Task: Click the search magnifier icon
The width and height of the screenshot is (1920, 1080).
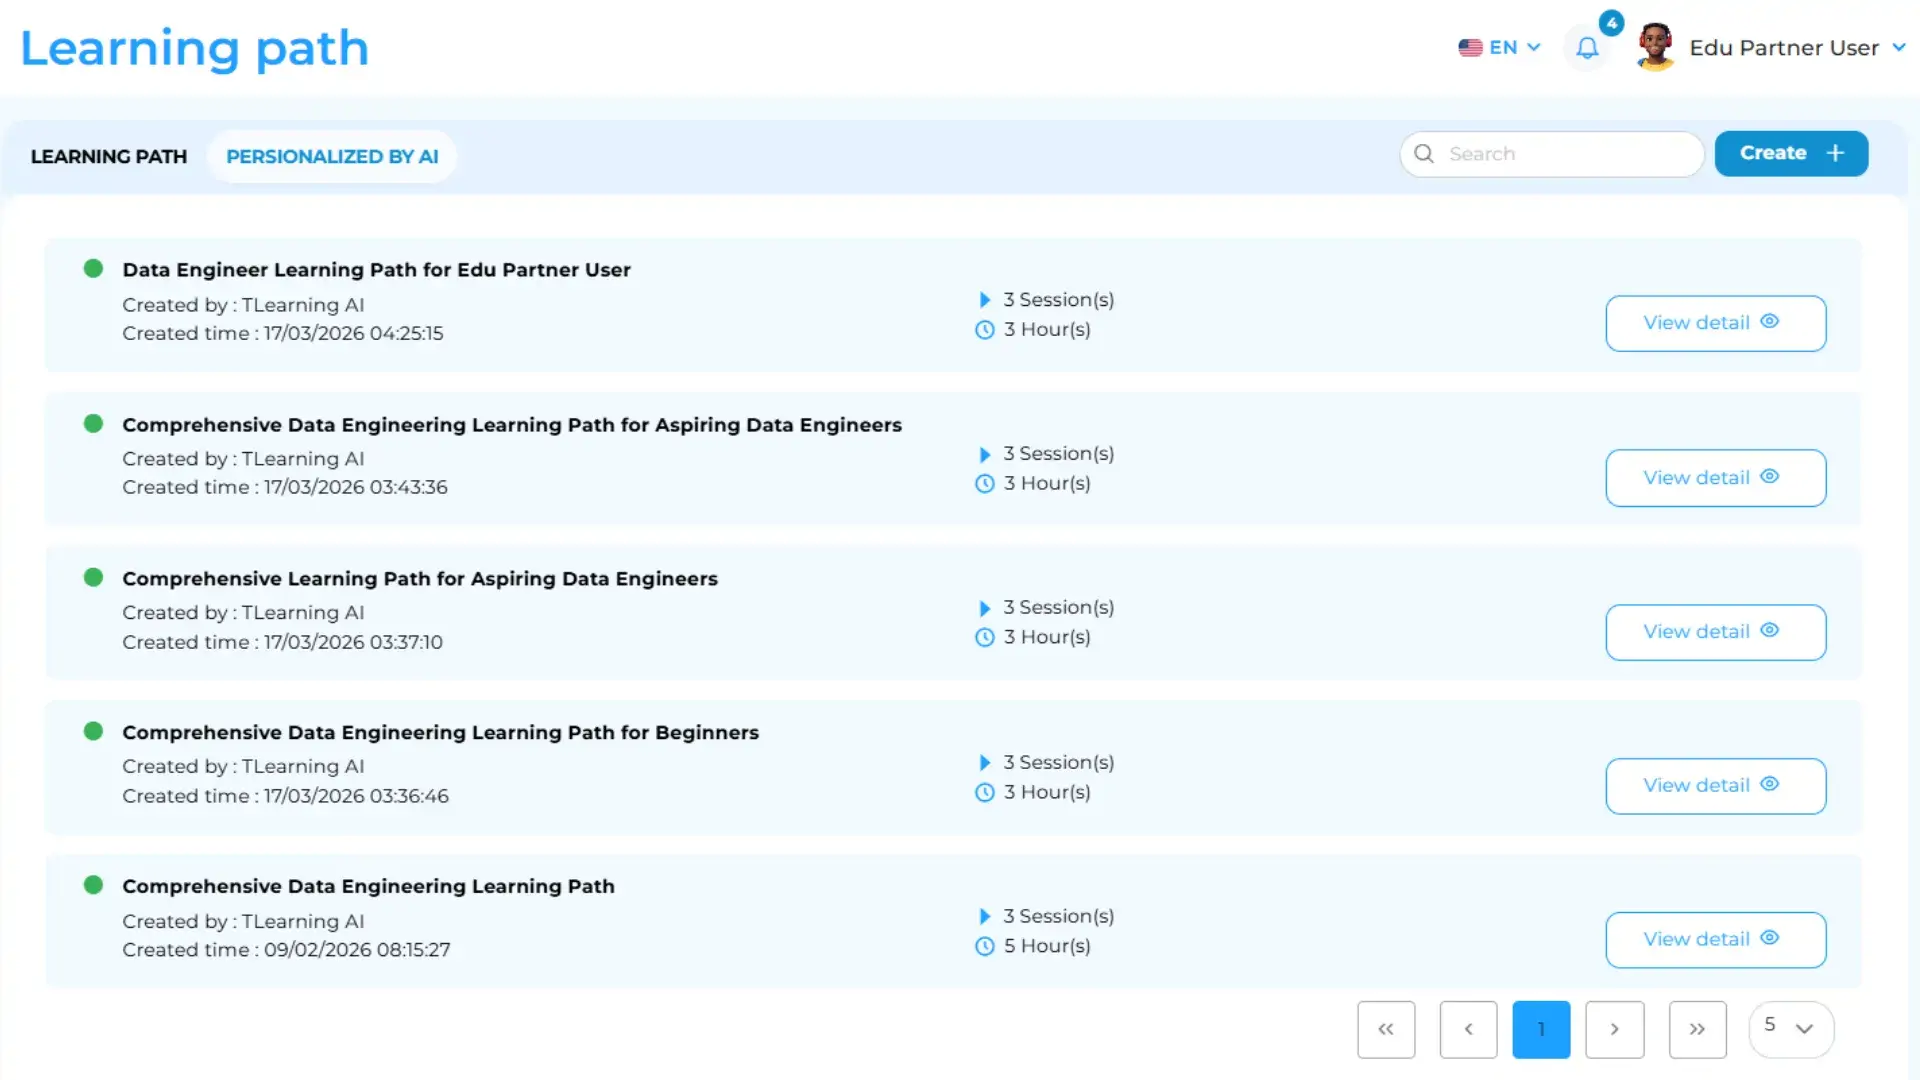Action: pyautogui.click(x=1424, y=153)
